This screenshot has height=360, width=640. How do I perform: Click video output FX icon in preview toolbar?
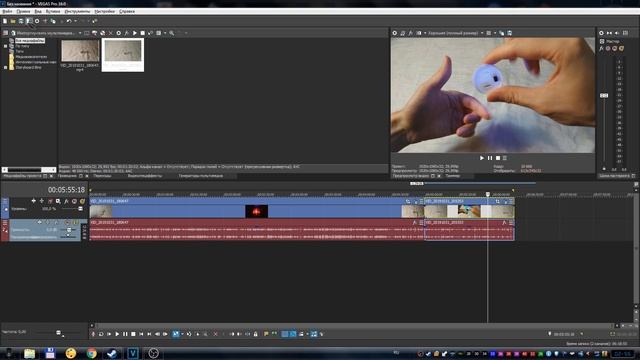pyautogui.click(x=411, y=33)
